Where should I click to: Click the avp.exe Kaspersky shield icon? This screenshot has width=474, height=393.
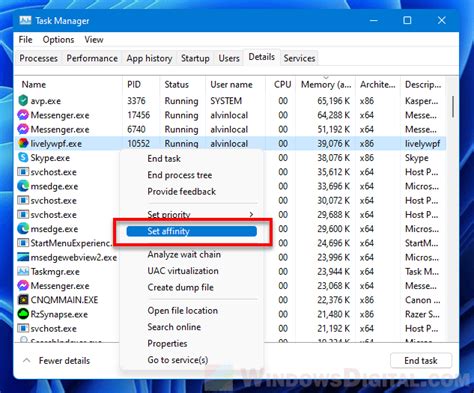pos(23,100)
